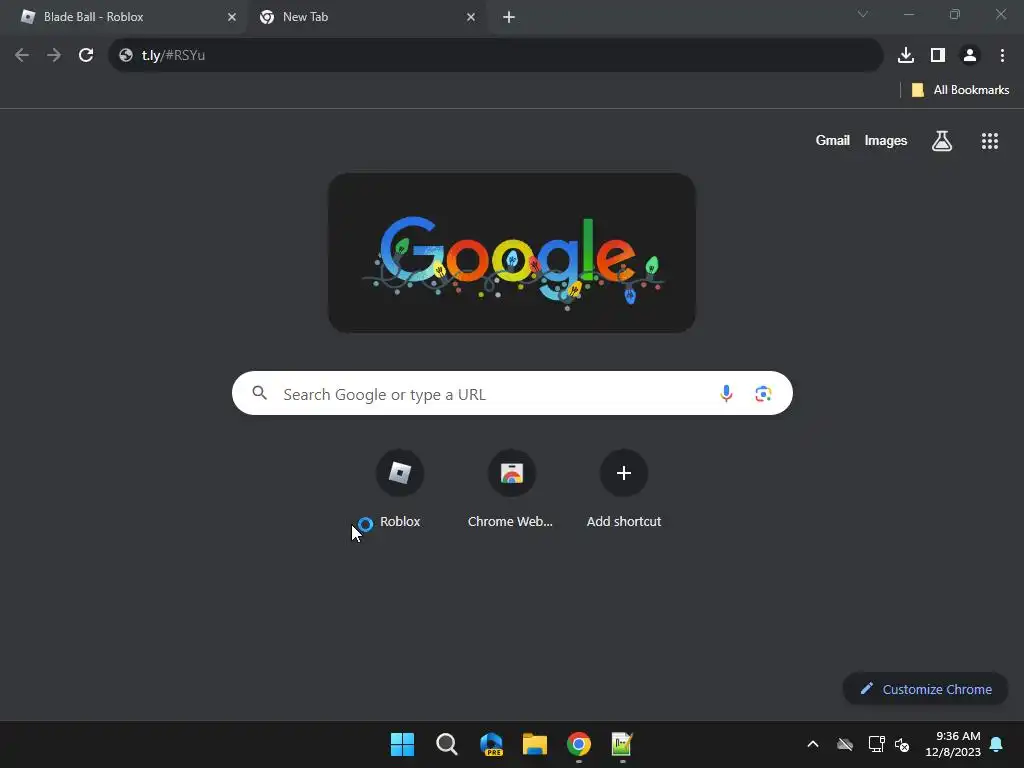Click the address bar showing t.ly/#RSYu
Screen dimensions: 1024x768
(496, 55)
